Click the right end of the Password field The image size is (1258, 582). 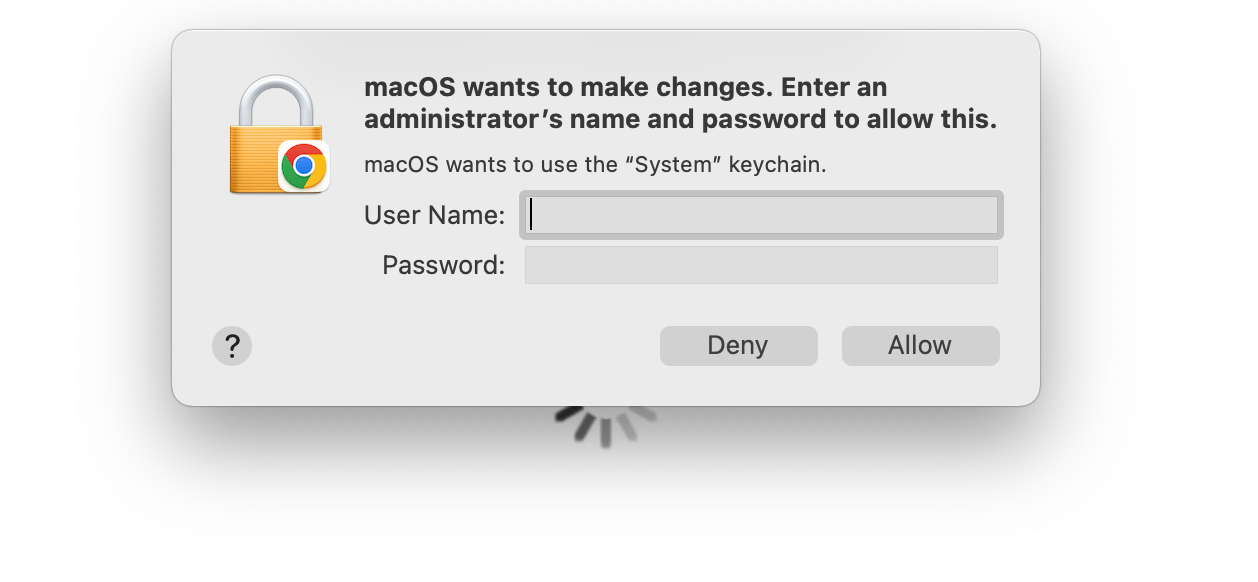[x=985, y=265]
